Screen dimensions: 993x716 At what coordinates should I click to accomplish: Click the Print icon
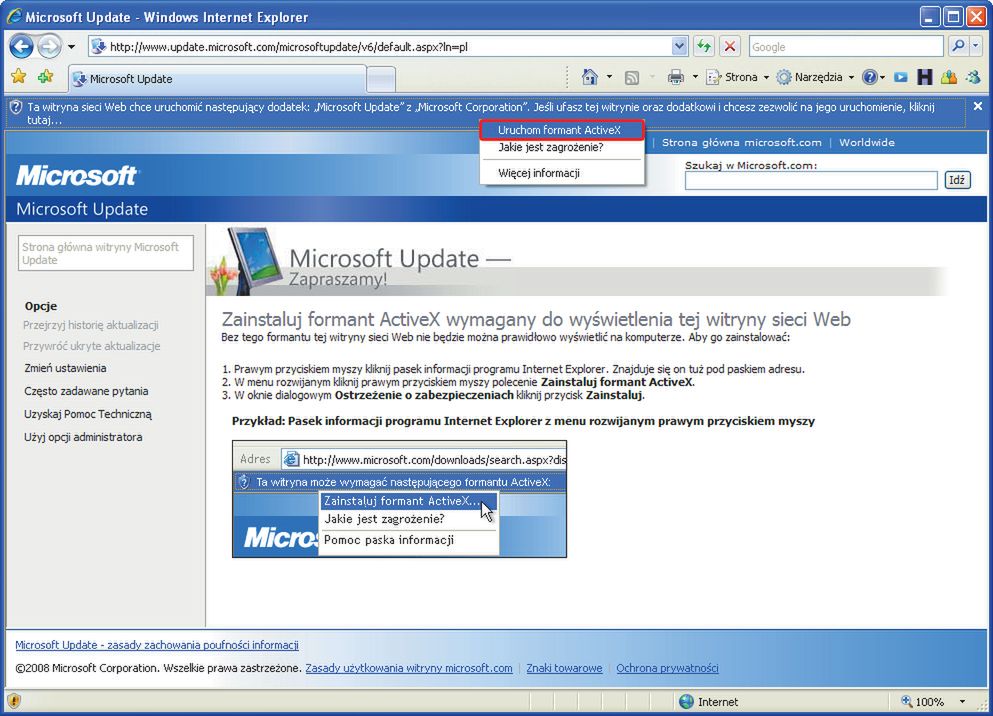pos(676,77)
